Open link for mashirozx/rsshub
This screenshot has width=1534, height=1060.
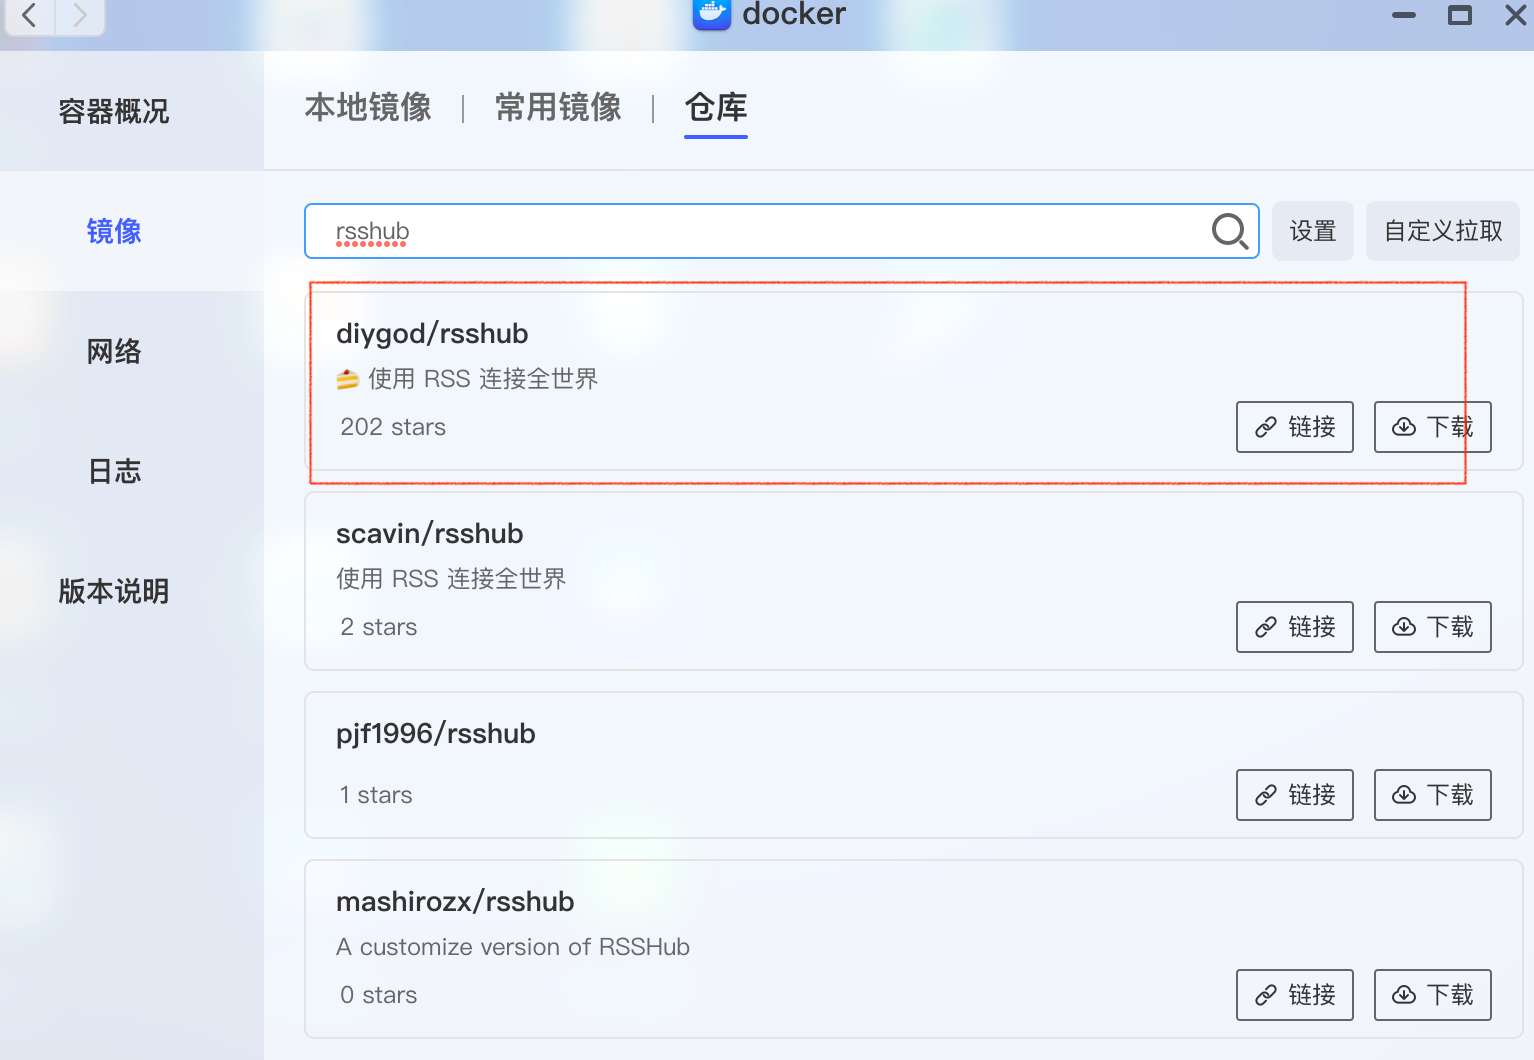coord(1294,995)
